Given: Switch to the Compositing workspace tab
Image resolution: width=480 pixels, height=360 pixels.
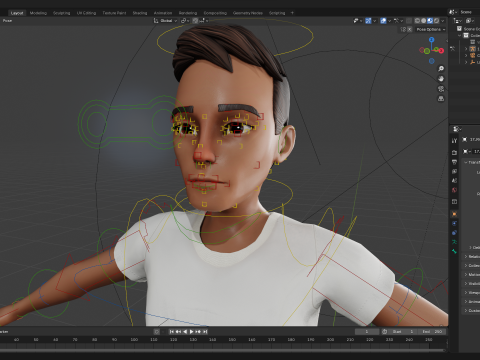Looking at the screenshot, I should 215,13.
